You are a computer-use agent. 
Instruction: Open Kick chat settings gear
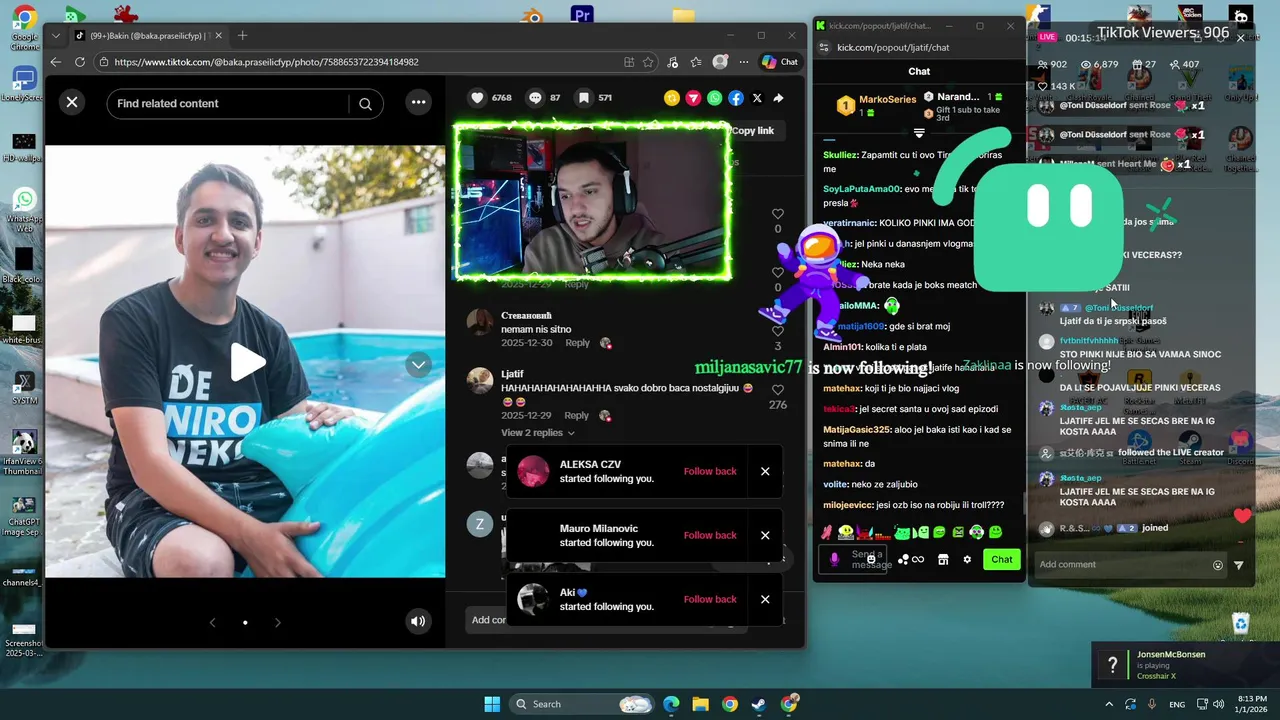pos(967,560)
